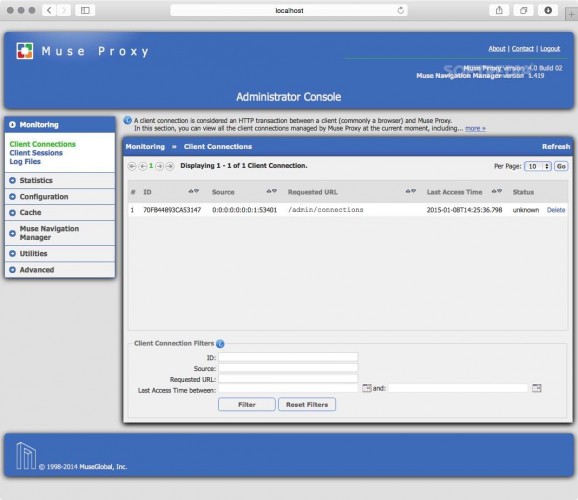Click the Last Access Time end field
The height and width of the screenshot is (500, 578).
click(x=458, y=388)
